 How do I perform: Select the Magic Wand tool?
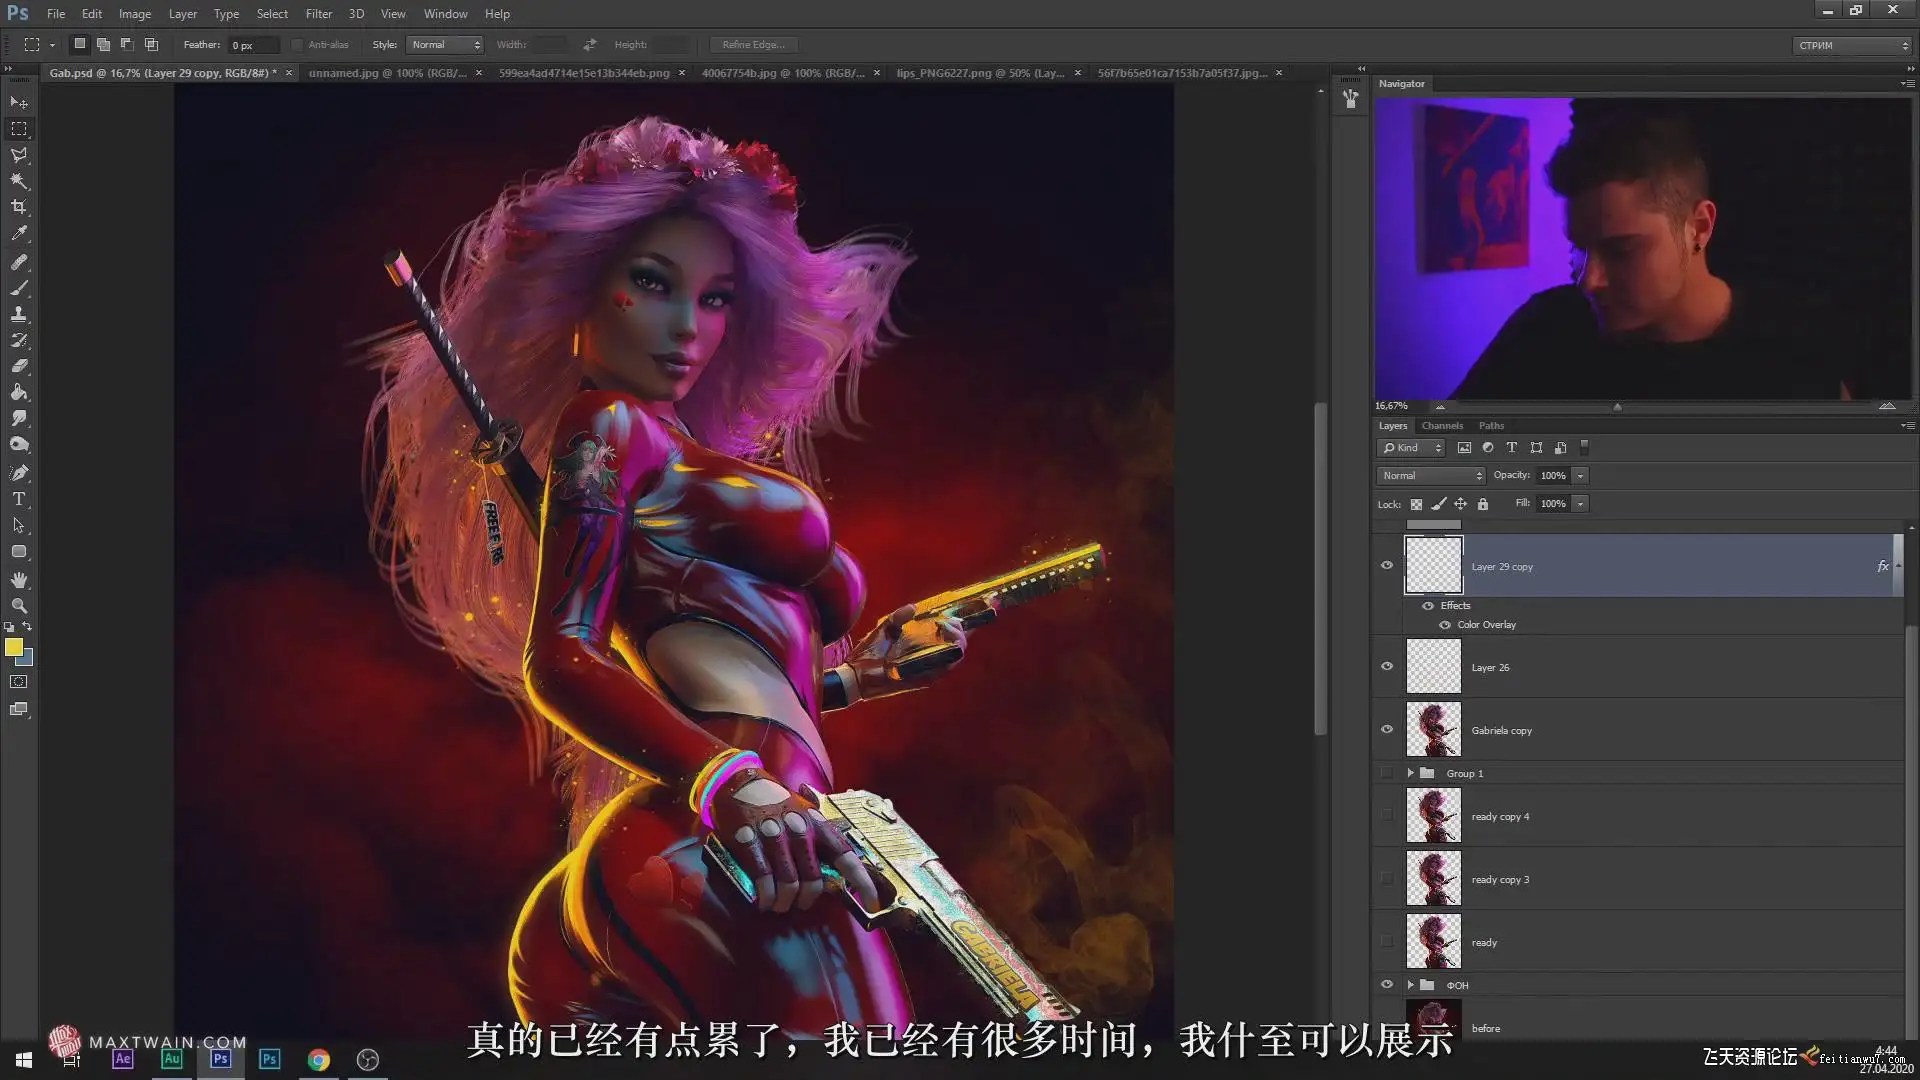click(x=19, y=181)
